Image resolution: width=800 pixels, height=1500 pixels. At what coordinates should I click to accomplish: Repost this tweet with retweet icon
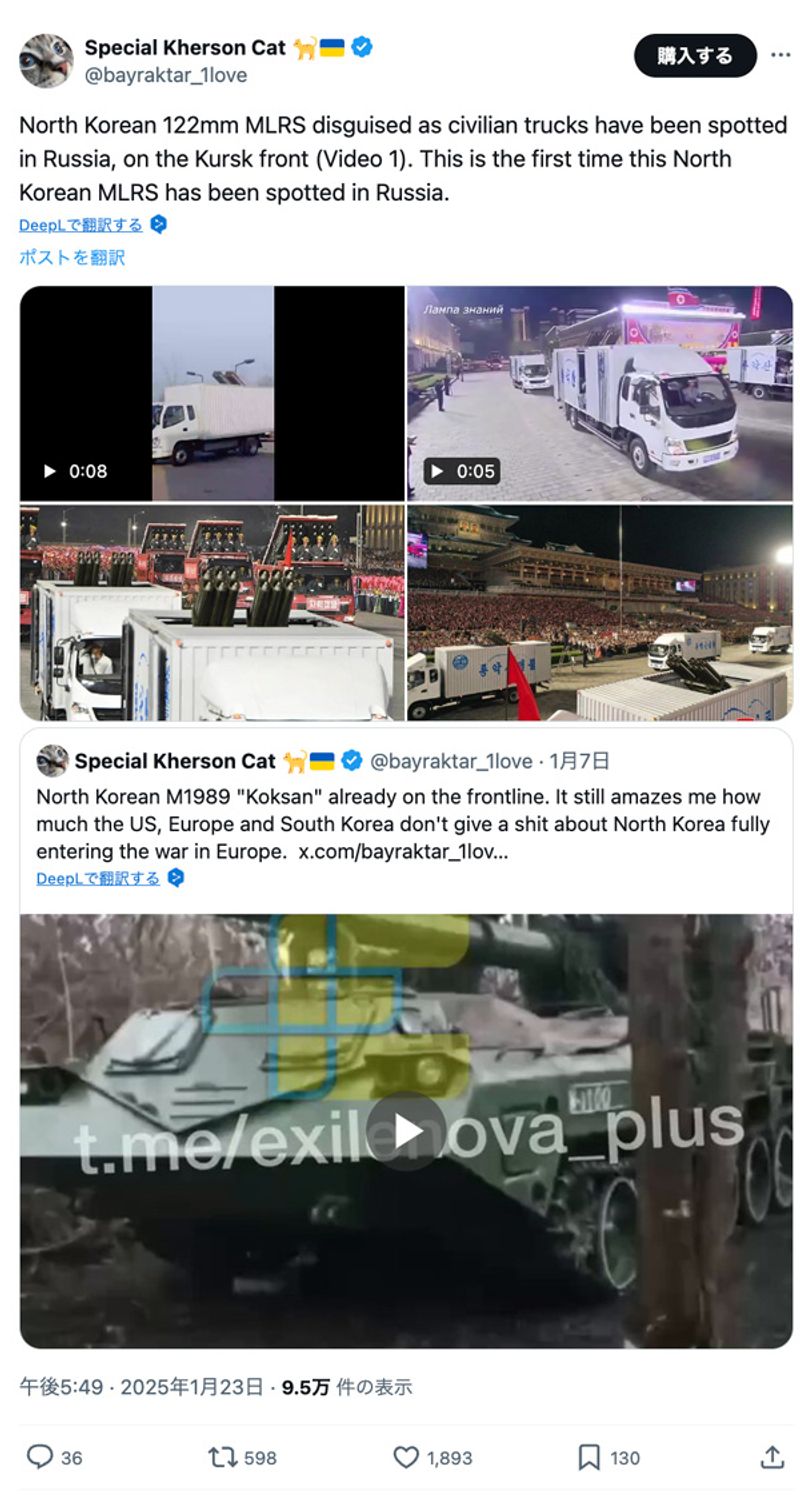click(x=222, y=1457)
